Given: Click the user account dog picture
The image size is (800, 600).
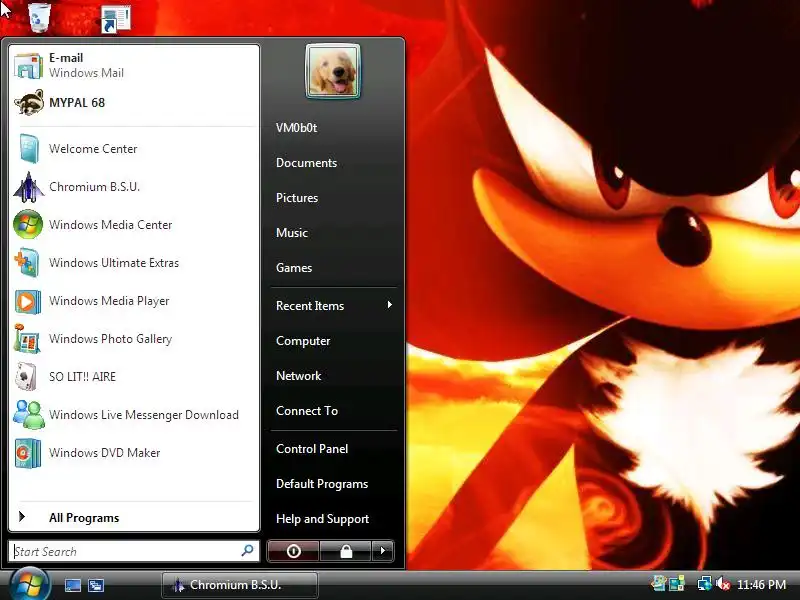Looking at the screenshot, I should (x=333, y=71).
